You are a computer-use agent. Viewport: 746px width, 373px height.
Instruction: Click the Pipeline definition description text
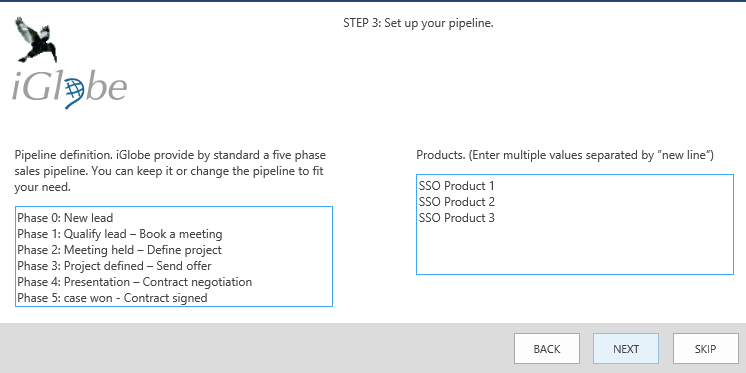tap(170, 171)
